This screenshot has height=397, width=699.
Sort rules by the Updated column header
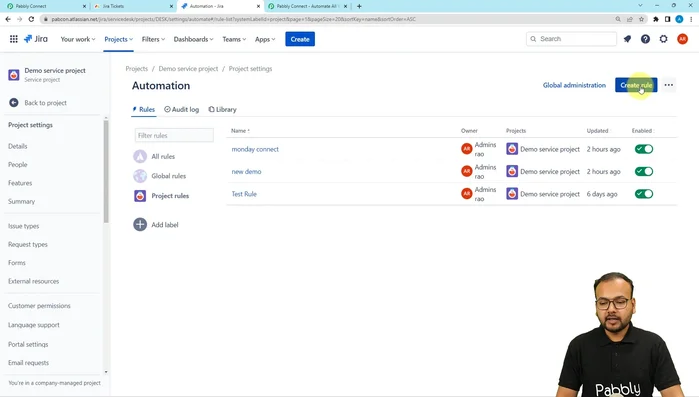tap(598, 131)
